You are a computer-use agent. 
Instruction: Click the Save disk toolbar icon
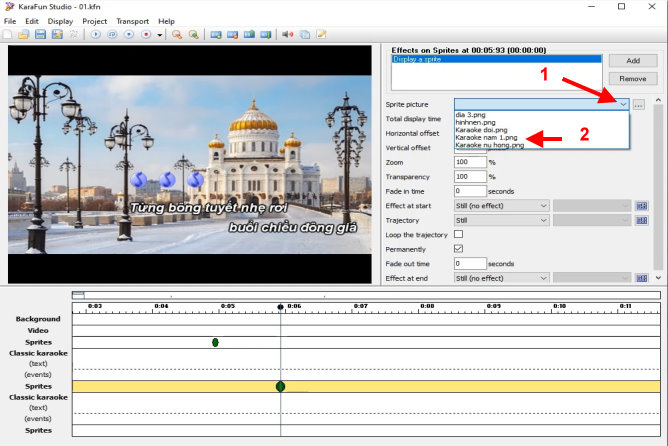40,35
